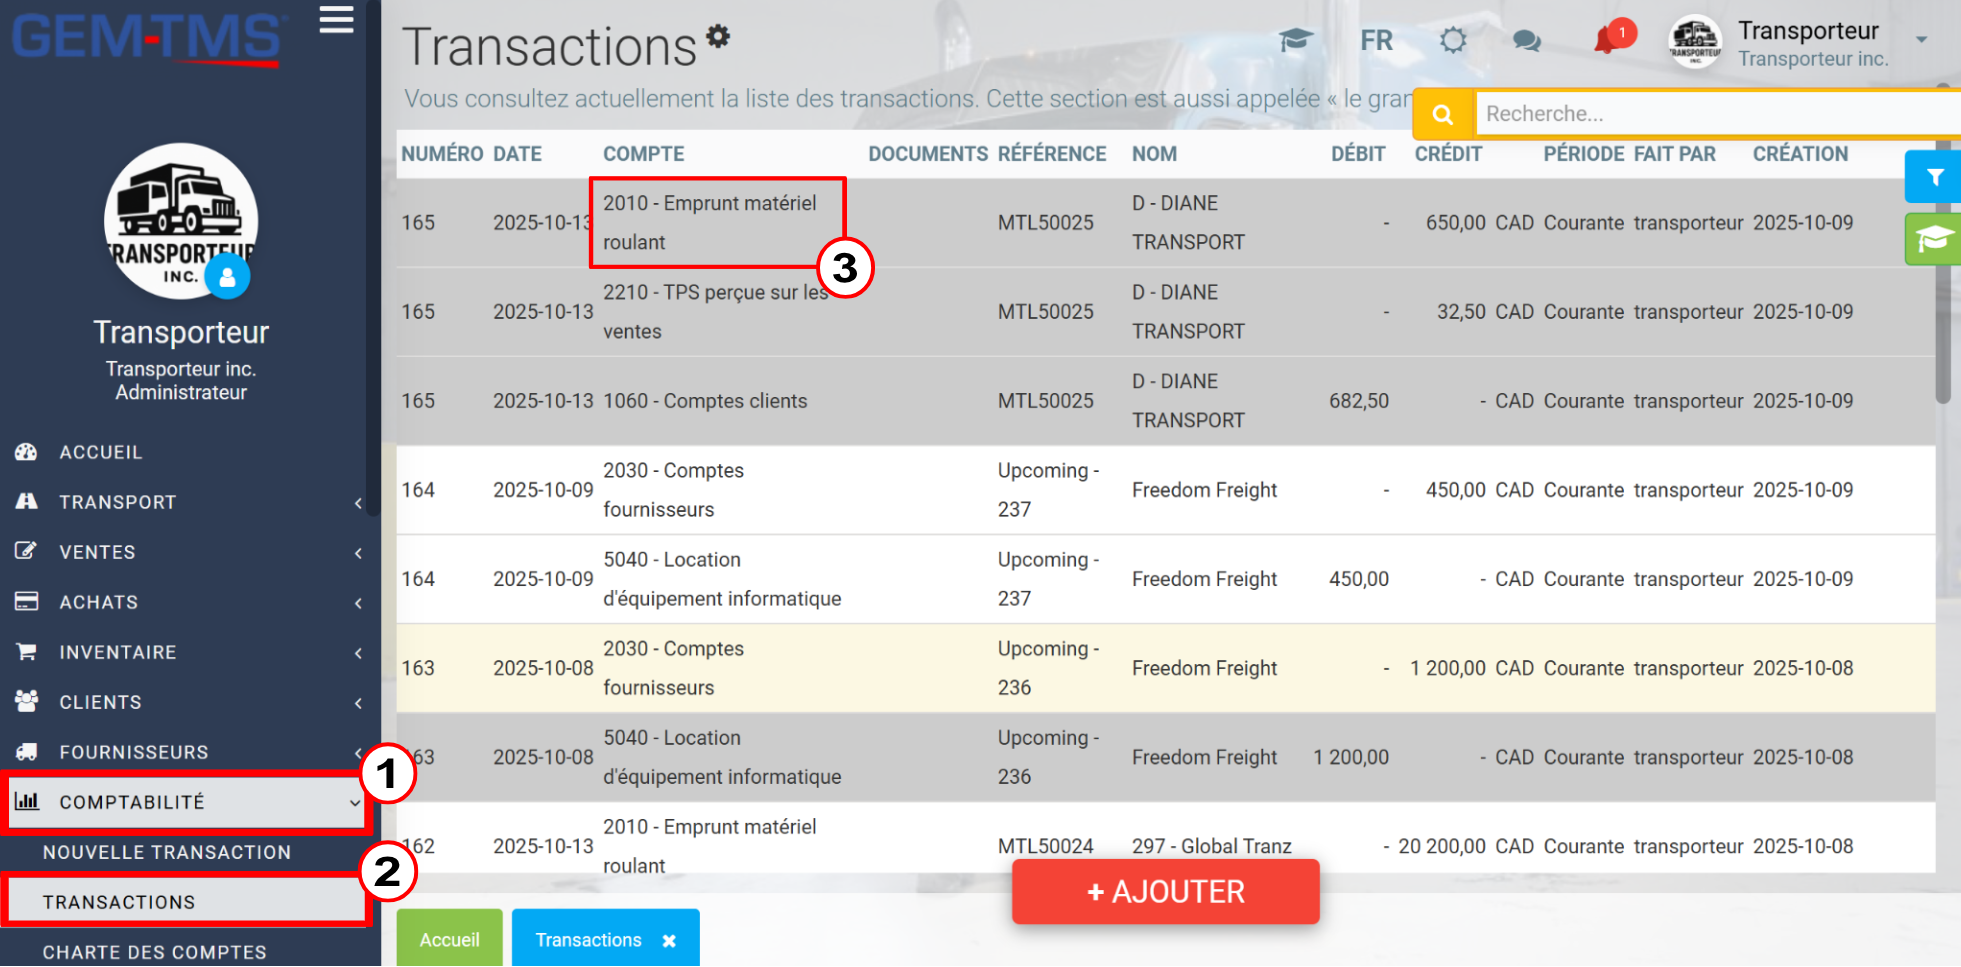Click the 1 200,00 debit value

[1351, 757]
